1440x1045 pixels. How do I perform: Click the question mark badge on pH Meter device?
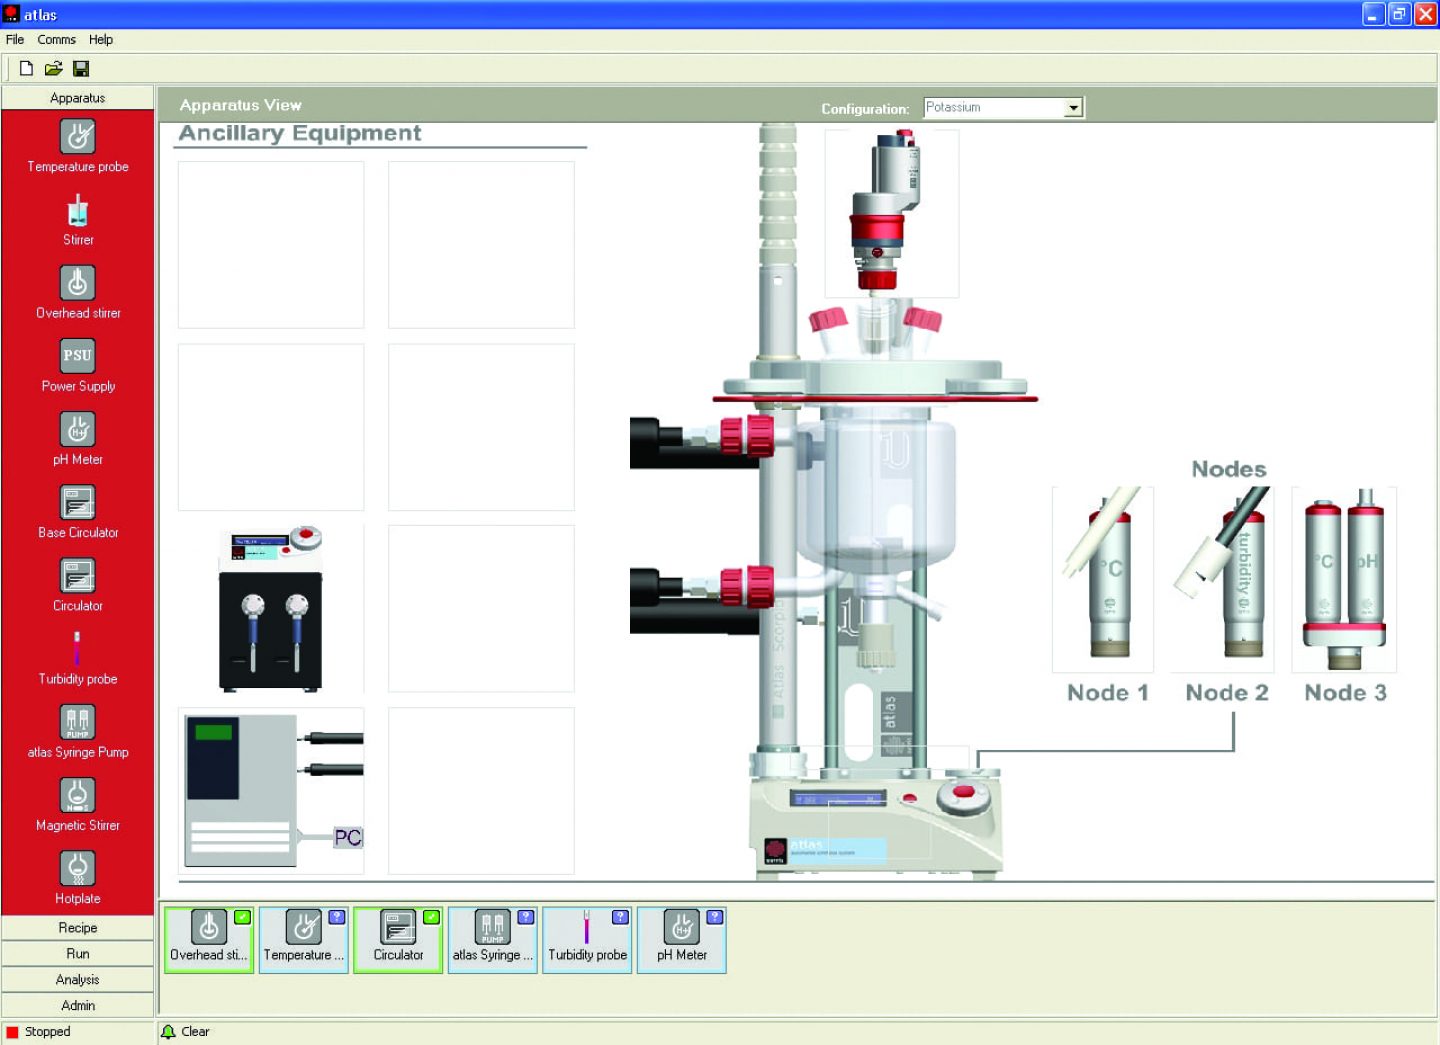click(713, 915)
